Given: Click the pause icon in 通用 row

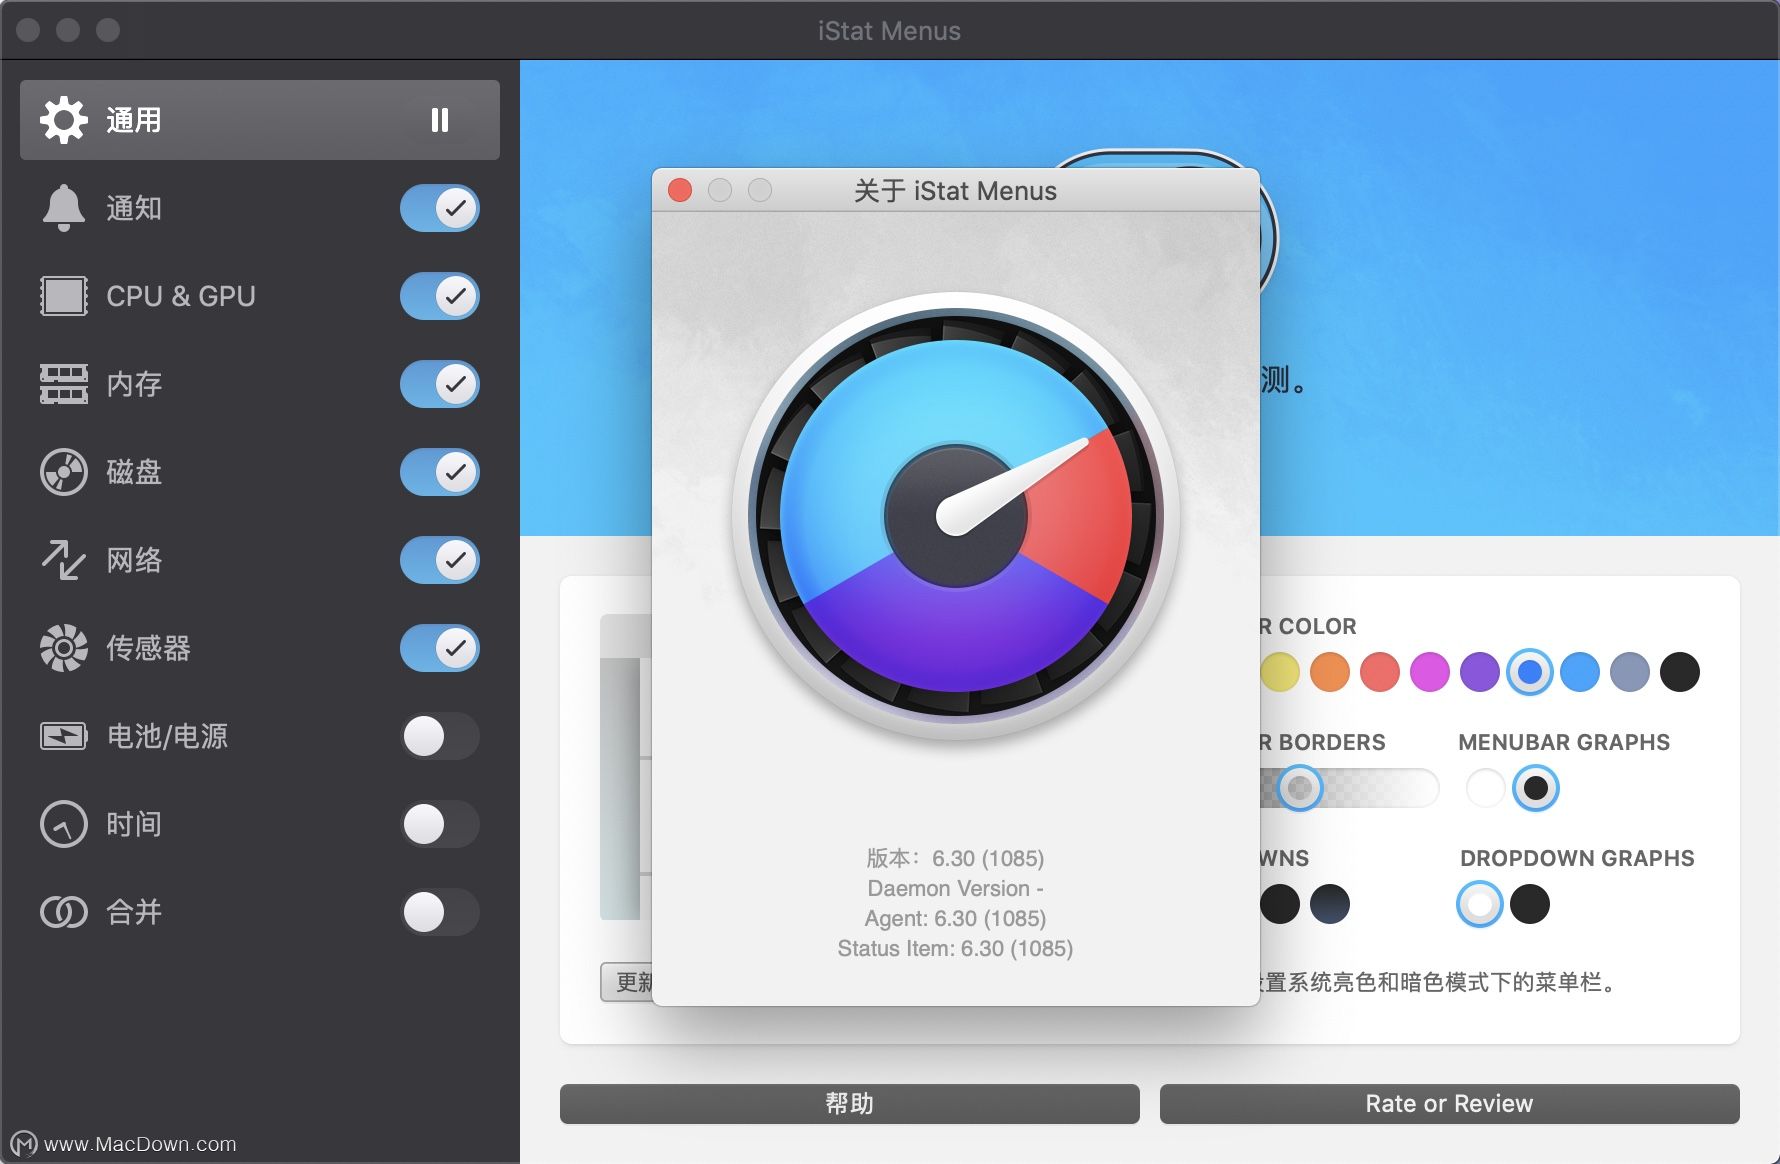Looking at the screenshot, I should (x=440, y=120).
